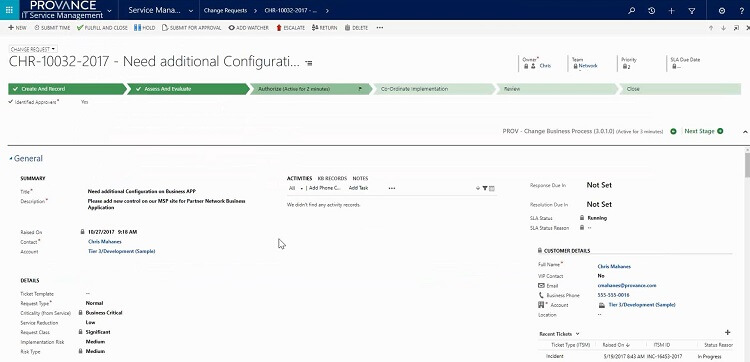Switch to Notes tab
The height and width of the screenshot is (362, 750).
pos(360,178)
